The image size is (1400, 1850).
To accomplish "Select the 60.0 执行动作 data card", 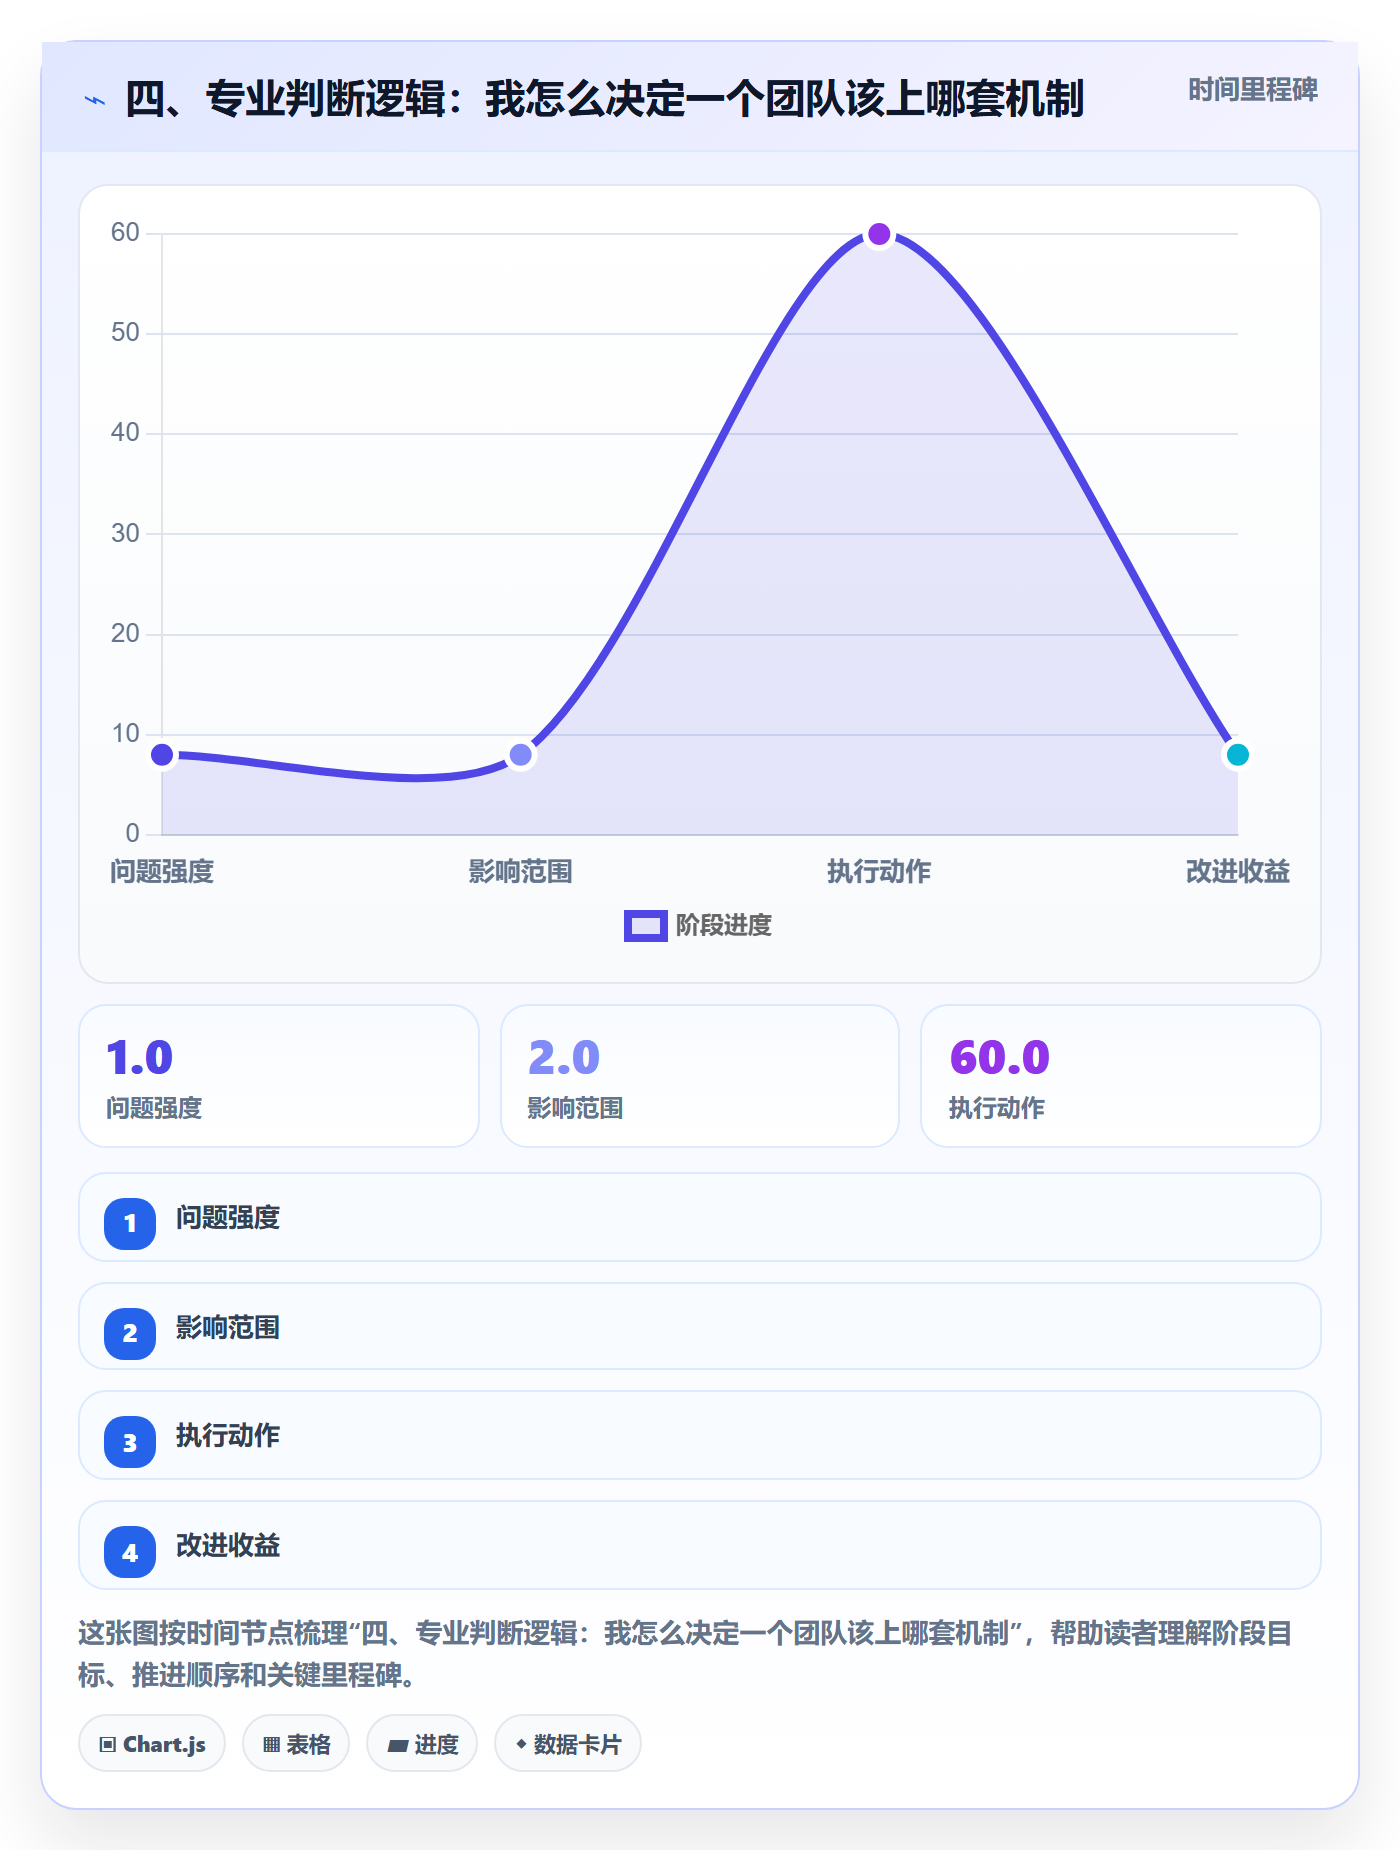I will (x=1121, y=1076).
